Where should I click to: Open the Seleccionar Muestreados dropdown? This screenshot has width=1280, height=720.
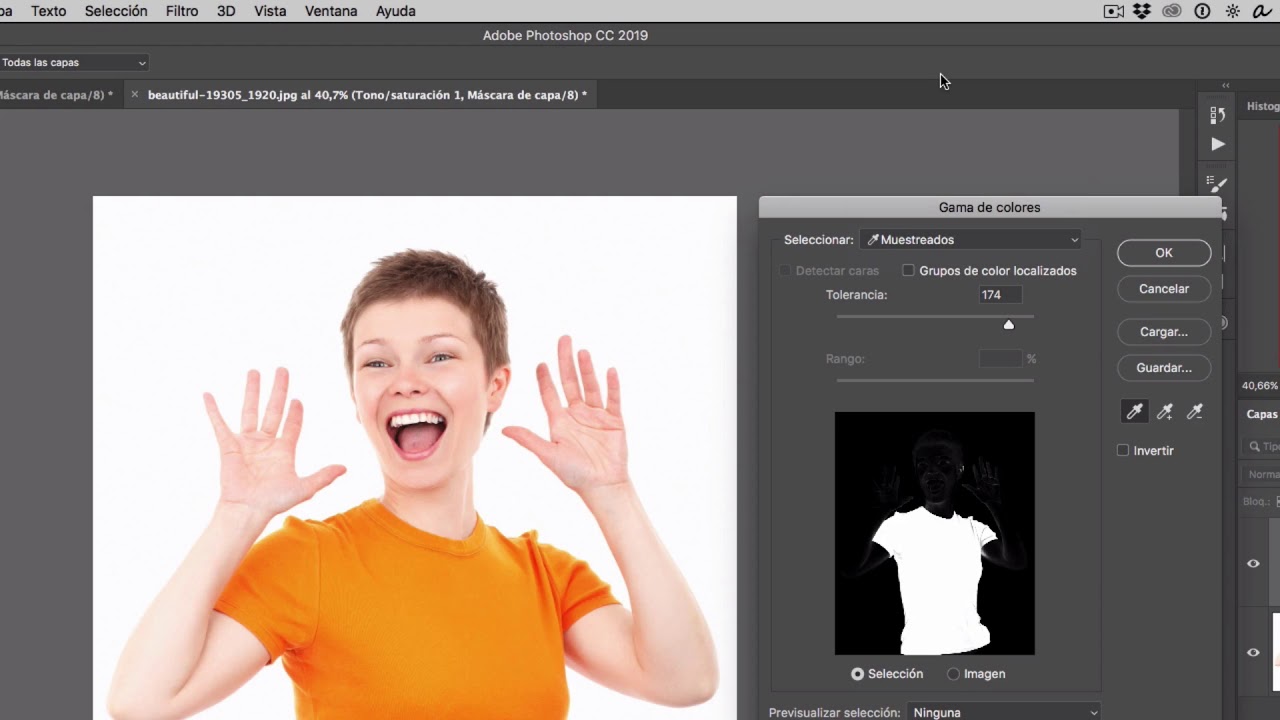pyautogui.click(x=971, y=240)
